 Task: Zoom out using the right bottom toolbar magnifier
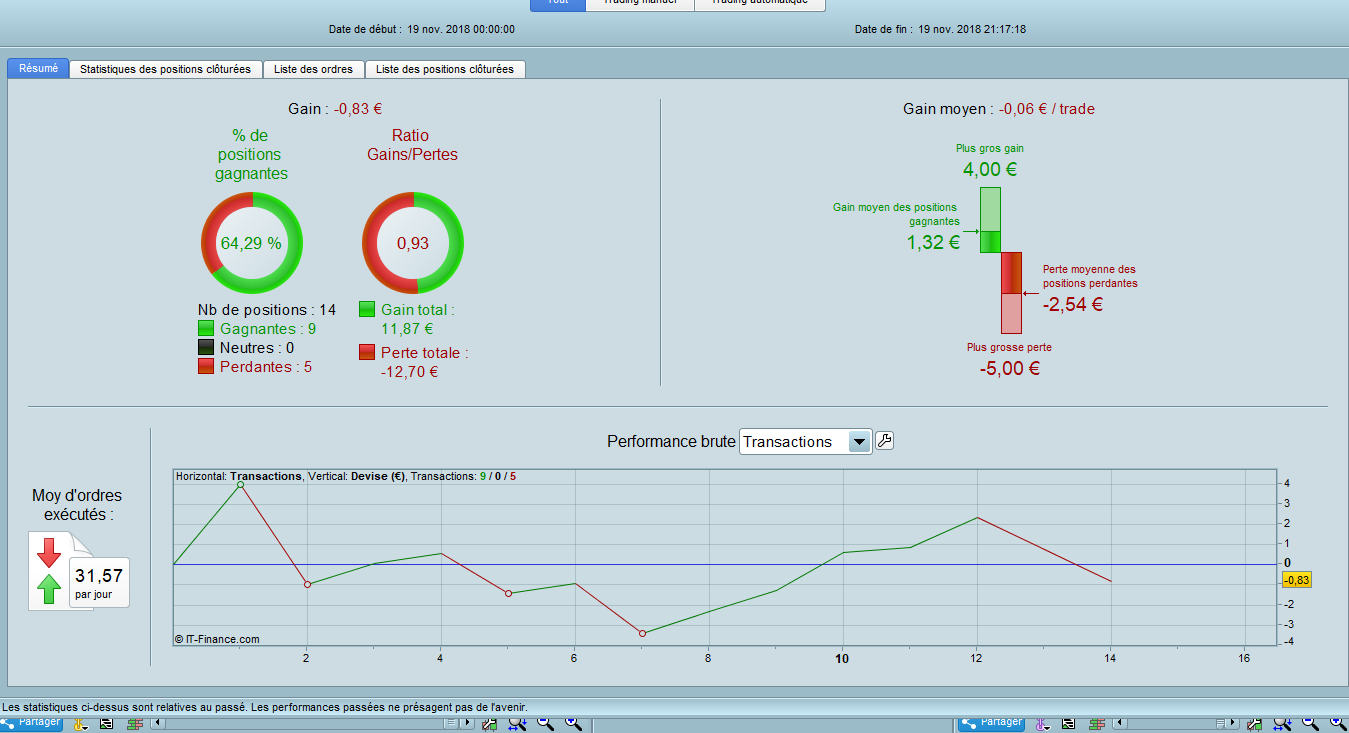coord(1310,724)
